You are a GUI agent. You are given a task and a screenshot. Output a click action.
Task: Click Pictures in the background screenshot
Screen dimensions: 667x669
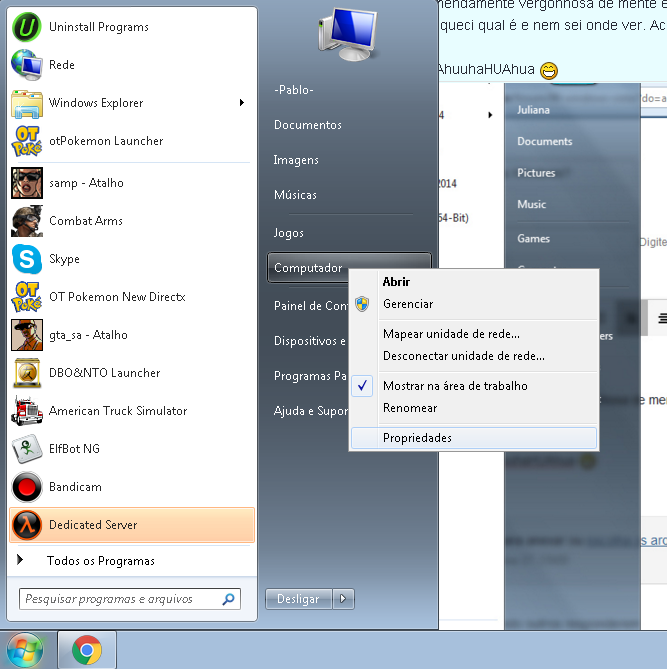click(x=536, y=172)
